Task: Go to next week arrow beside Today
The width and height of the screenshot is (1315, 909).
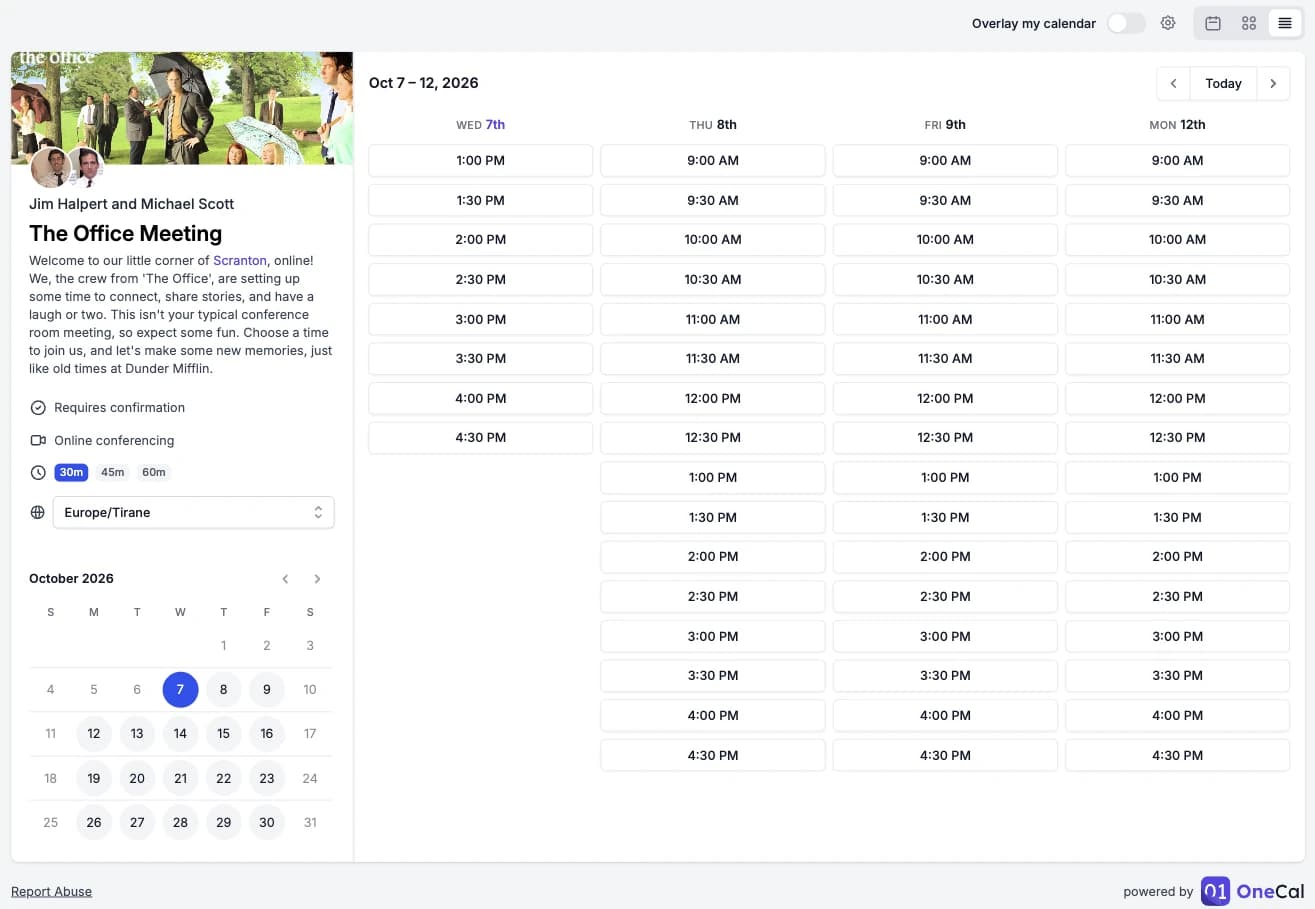Action: coord(1273,84)
